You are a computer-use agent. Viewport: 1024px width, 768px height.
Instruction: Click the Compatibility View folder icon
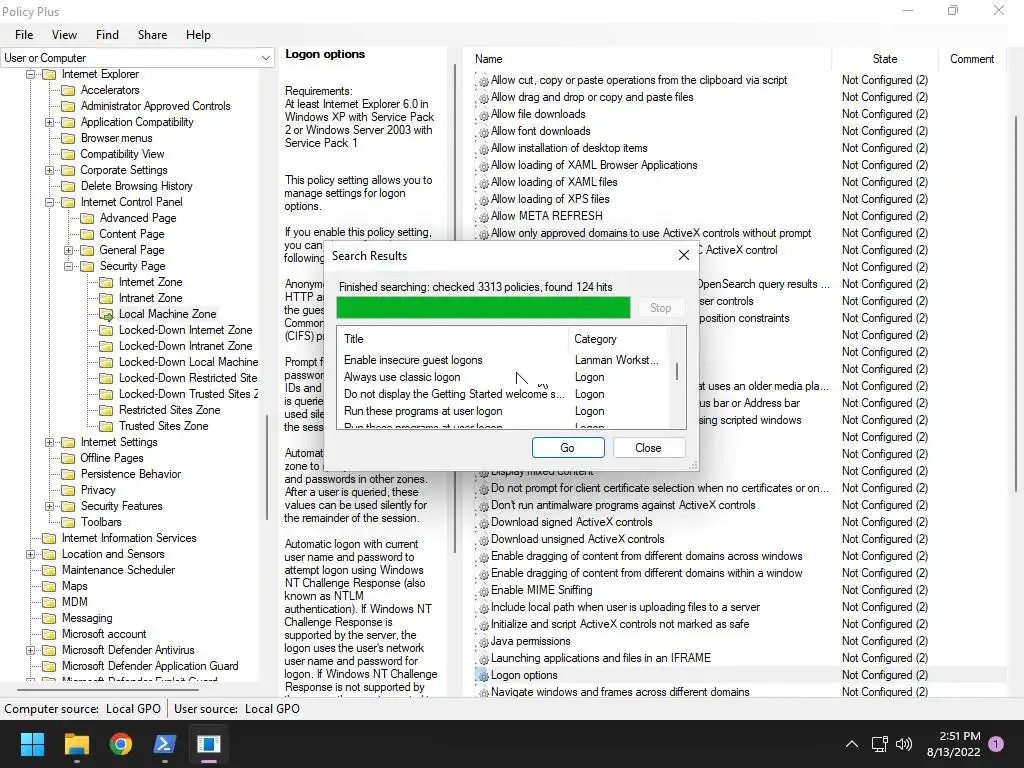click(x=68, y=154)
